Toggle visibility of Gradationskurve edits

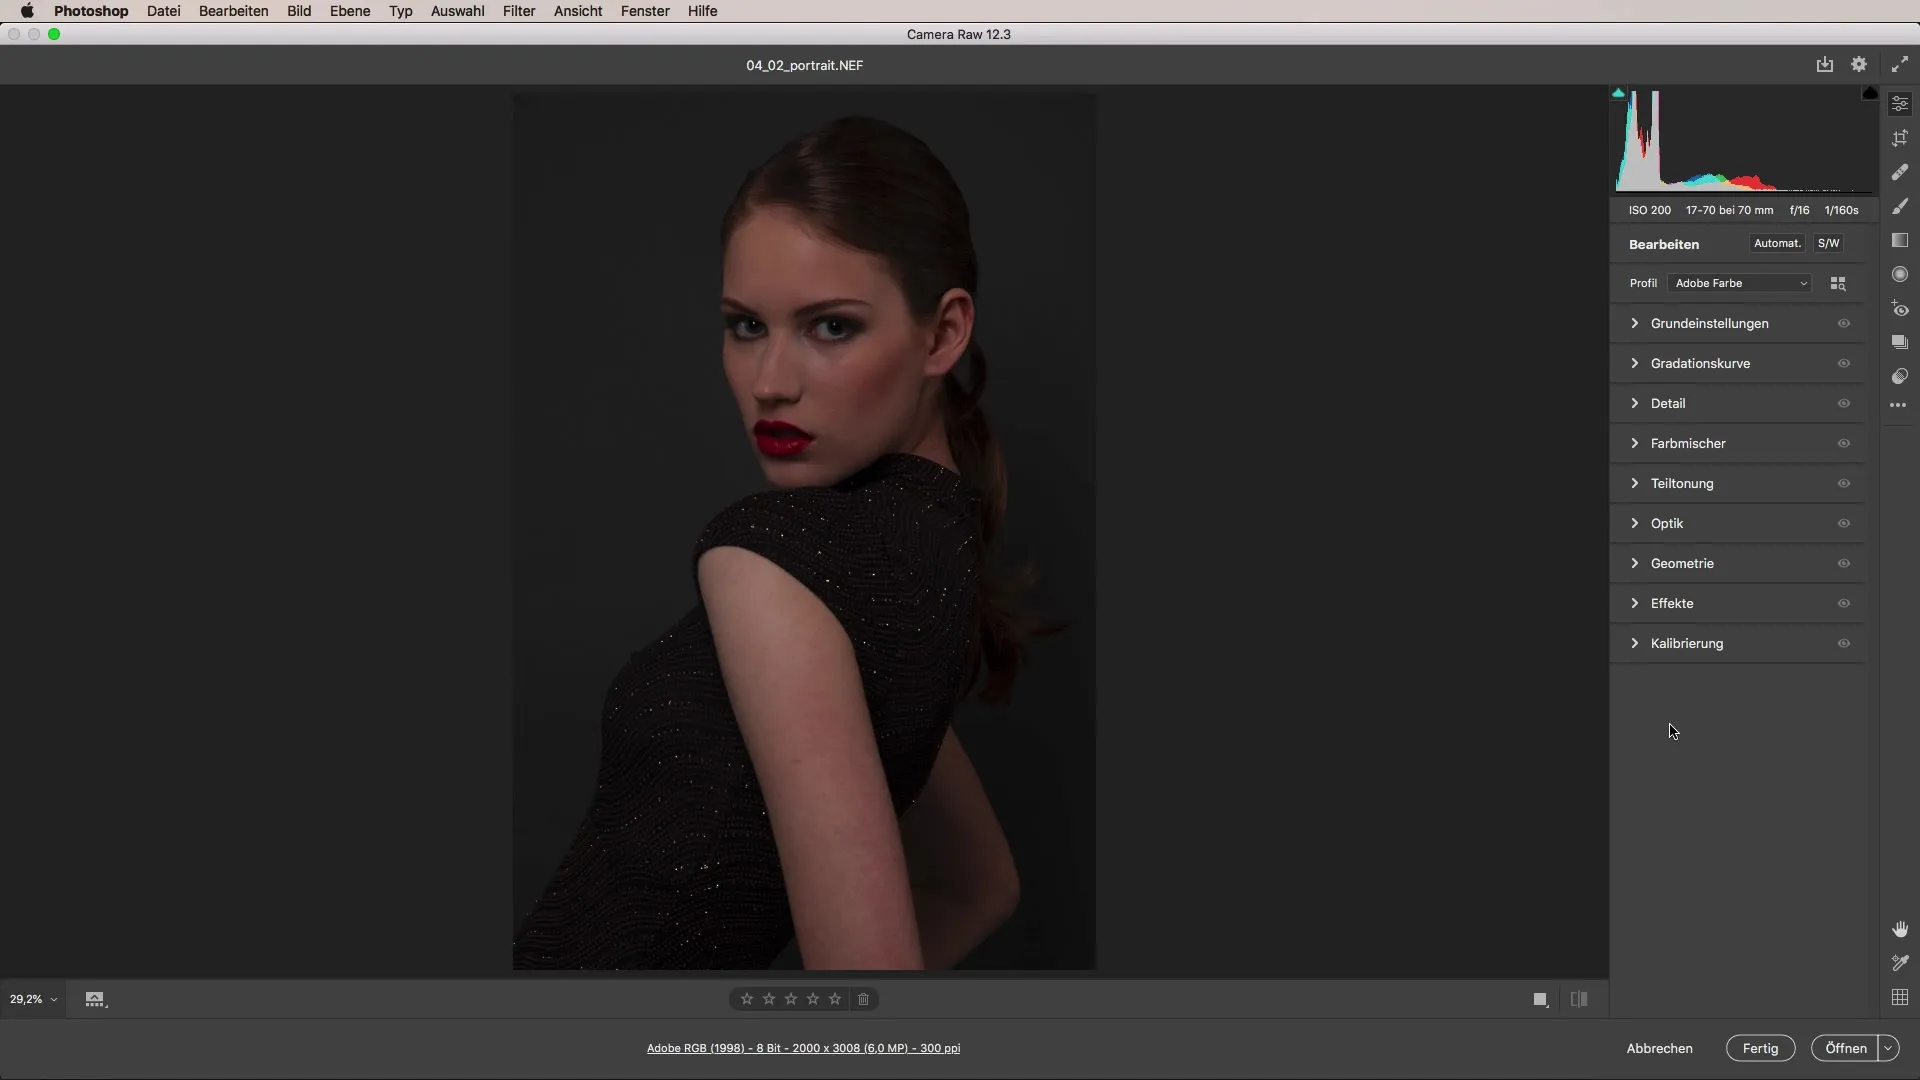pos(1844,363)
